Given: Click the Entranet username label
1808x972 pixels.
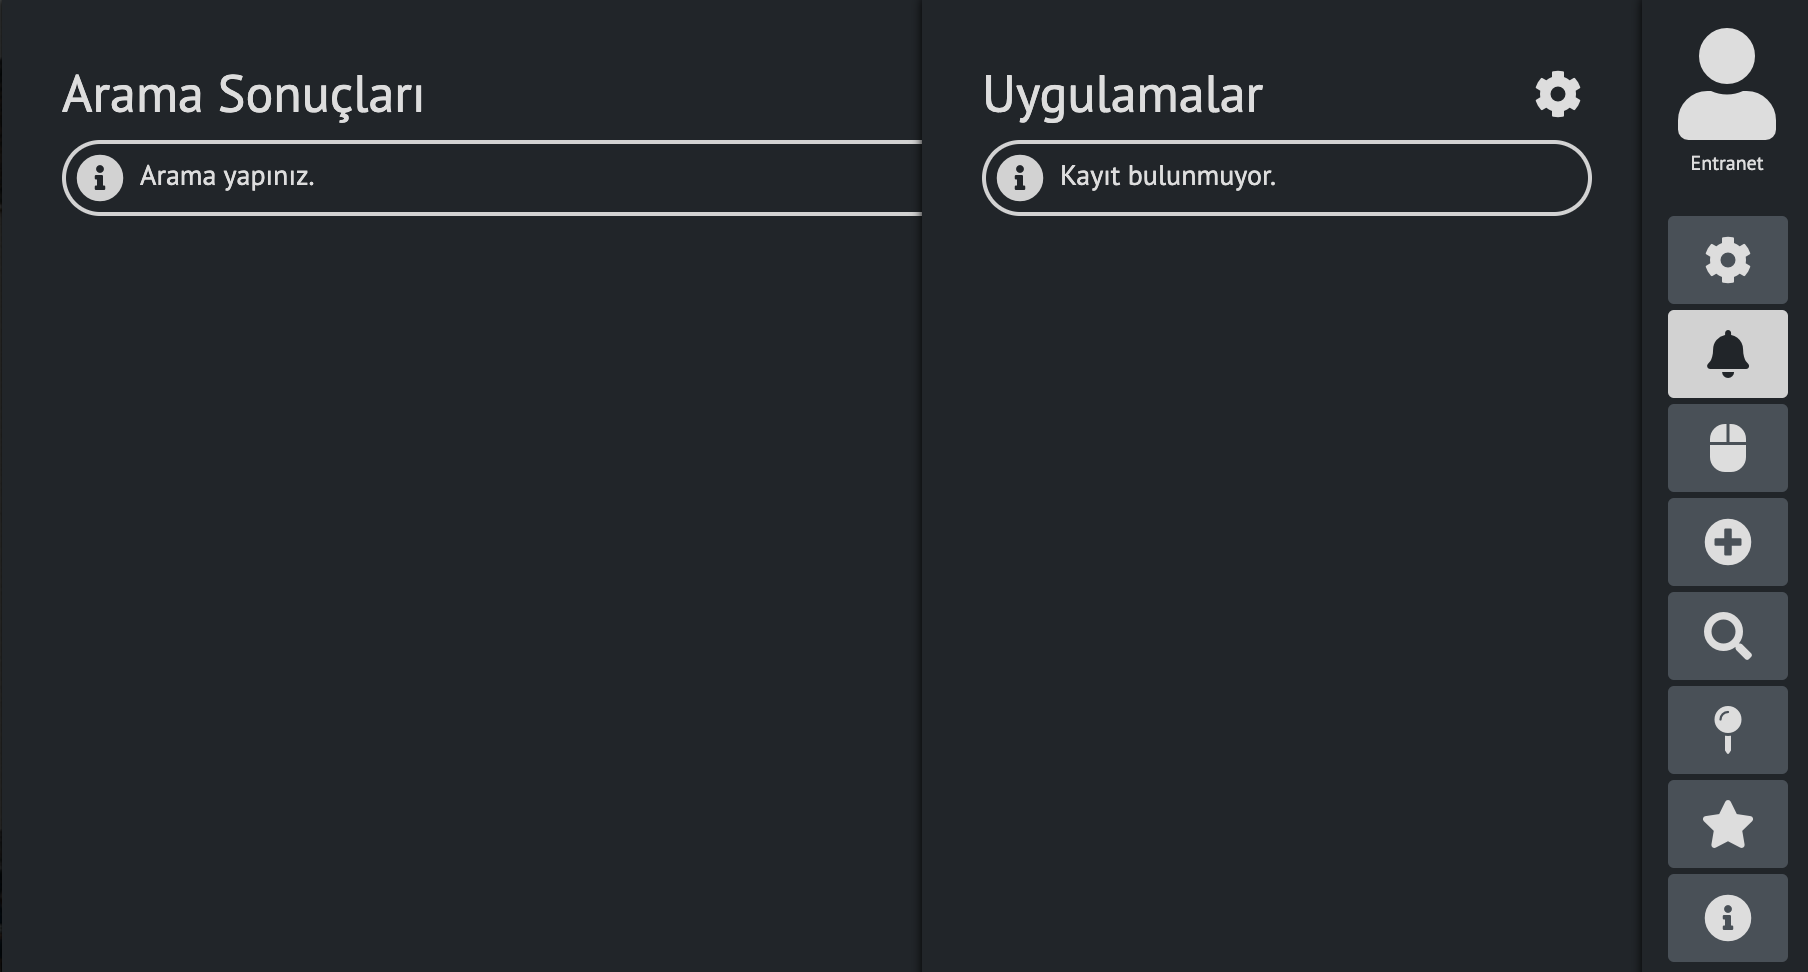Looking at the screenshot, I should click(x=1726, y=163).
